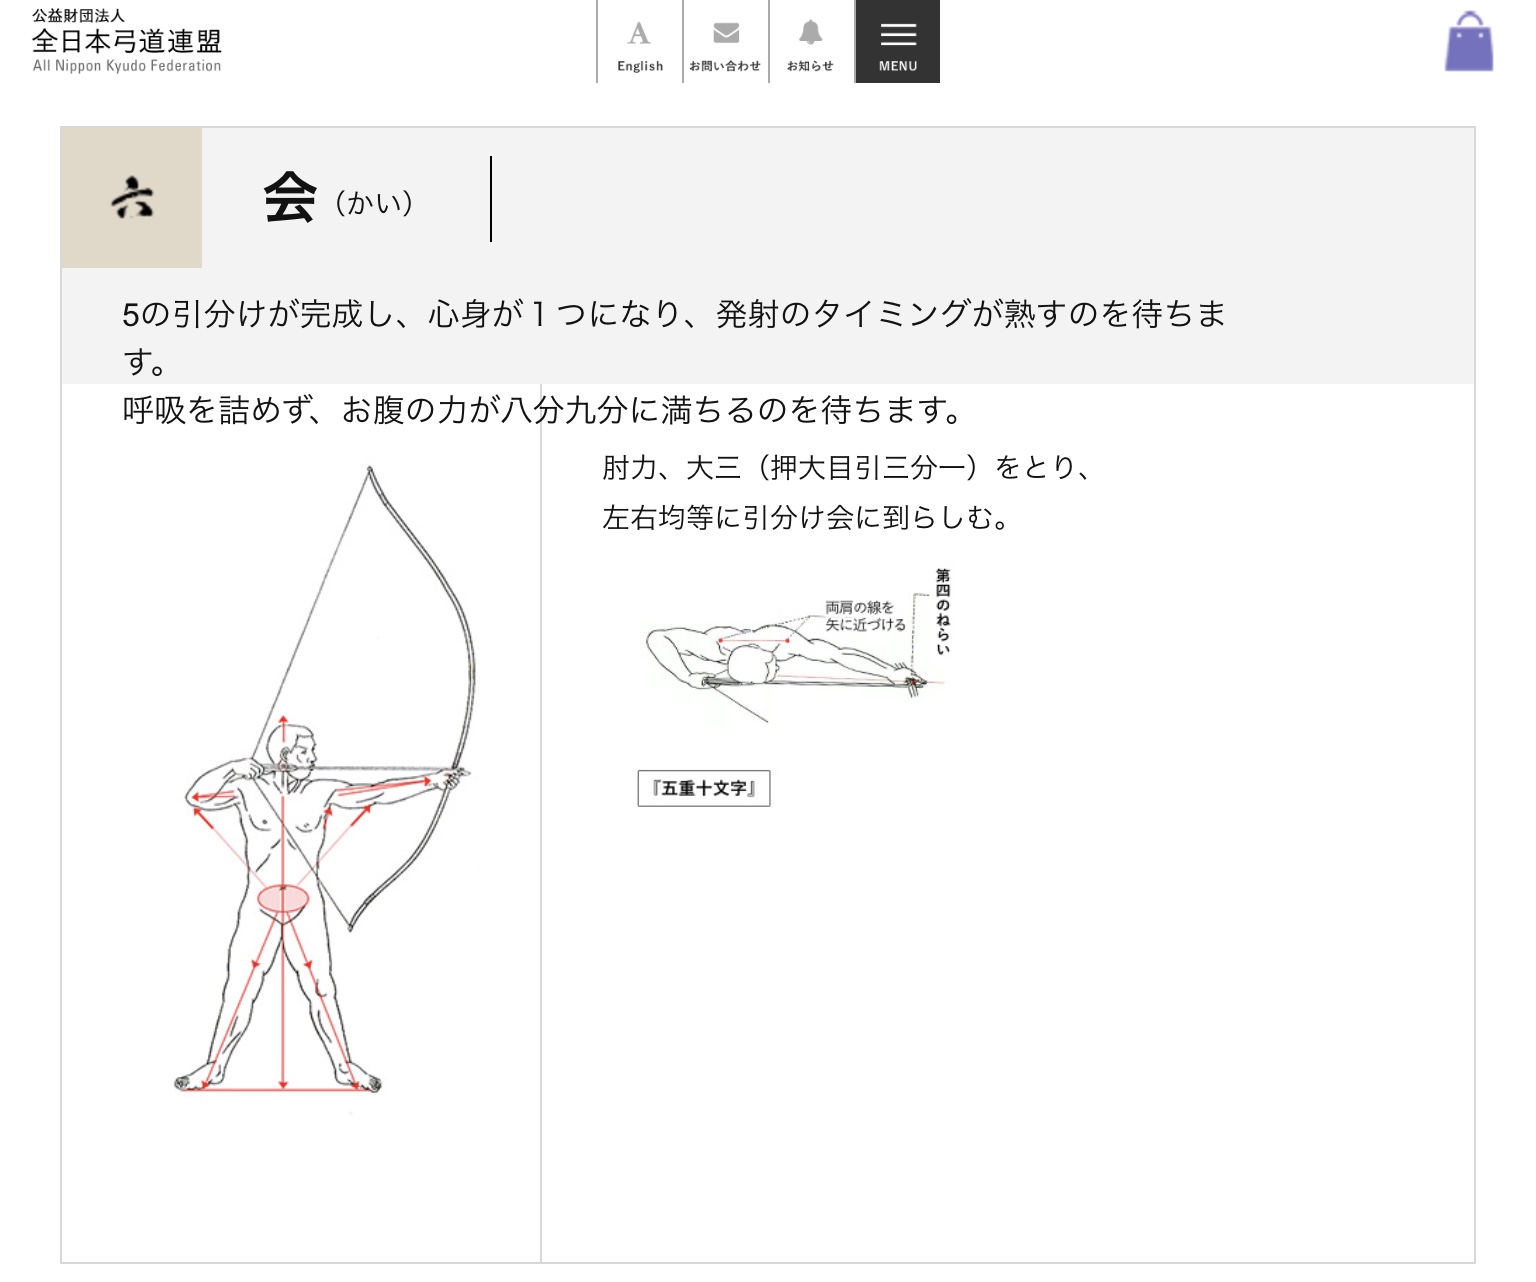The width and height of the screenshot is (1536, 1282).
Task: Click the 左右均等に引分け会に到らしむ text
Action: (x=806, y=517)
